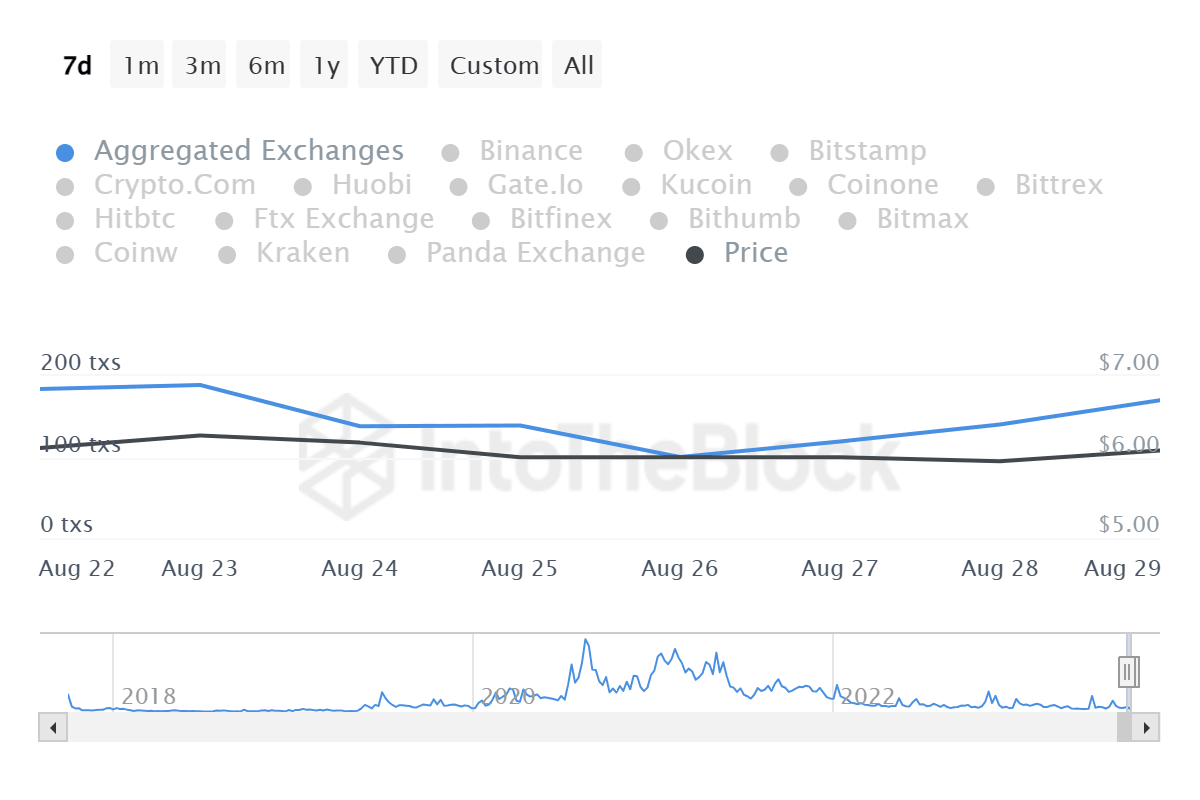Click scrollbar left arrow
Screen dimensions: 1200x800
[52, 727]
